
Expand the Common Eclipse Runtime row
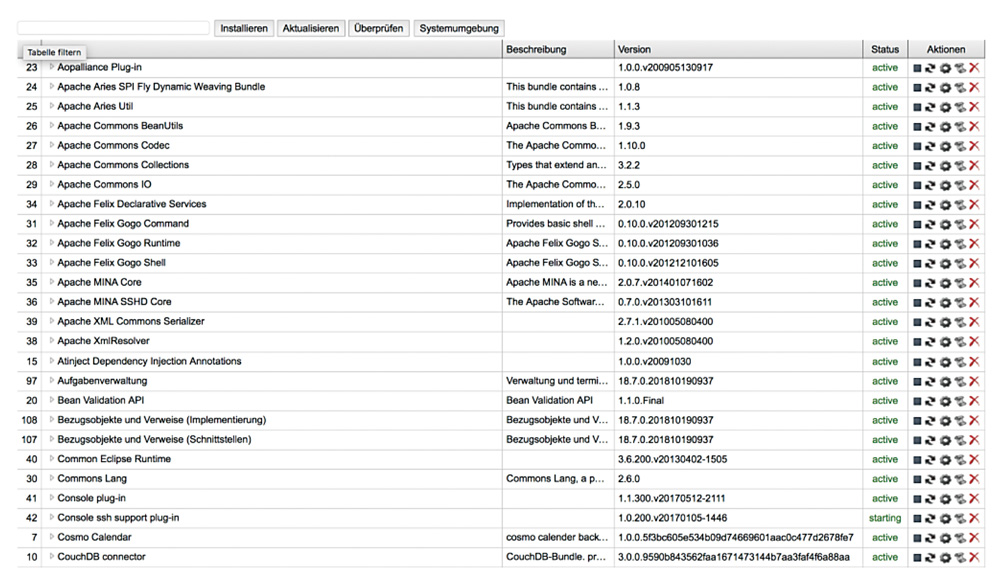pyautogui.click(x=52, y=459)
